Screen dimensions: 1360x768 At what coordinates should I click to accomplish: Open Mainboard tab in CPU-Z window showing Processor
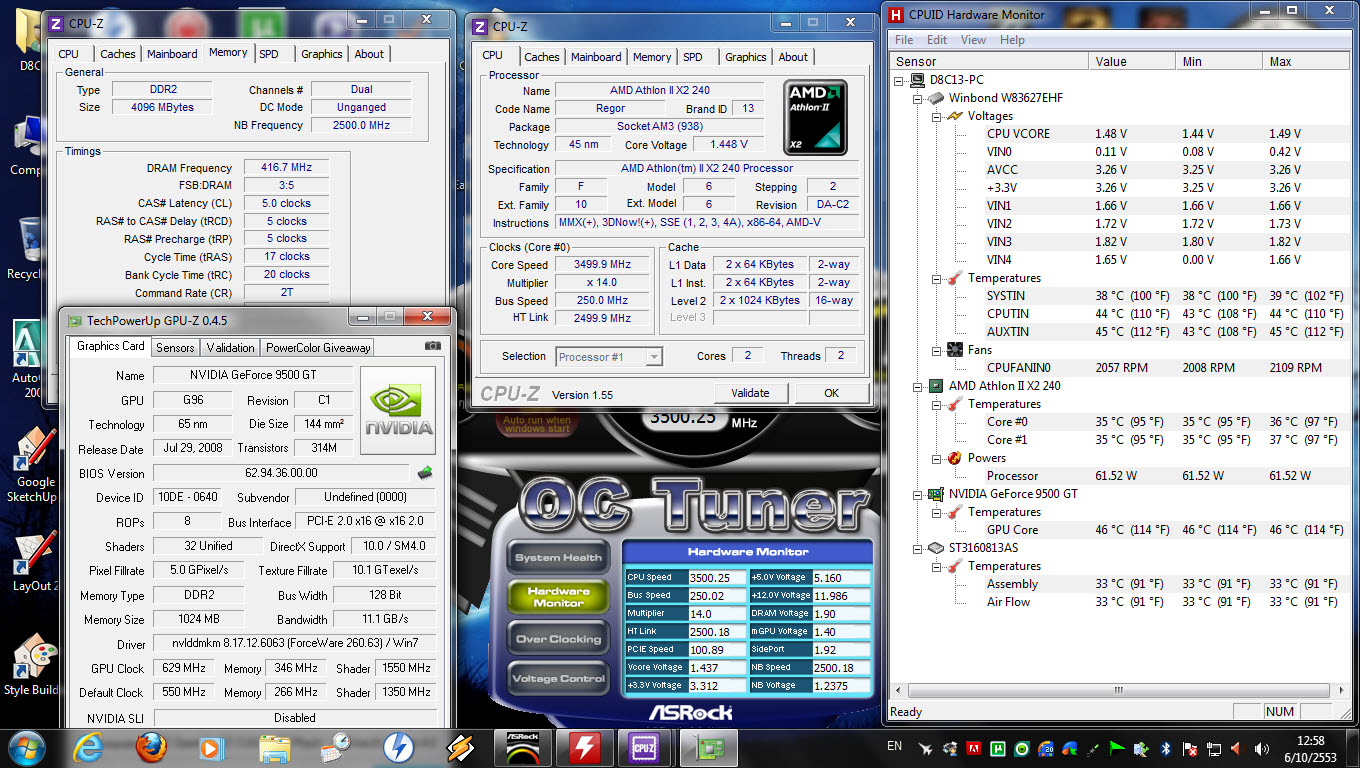click(x=596, y=57)
